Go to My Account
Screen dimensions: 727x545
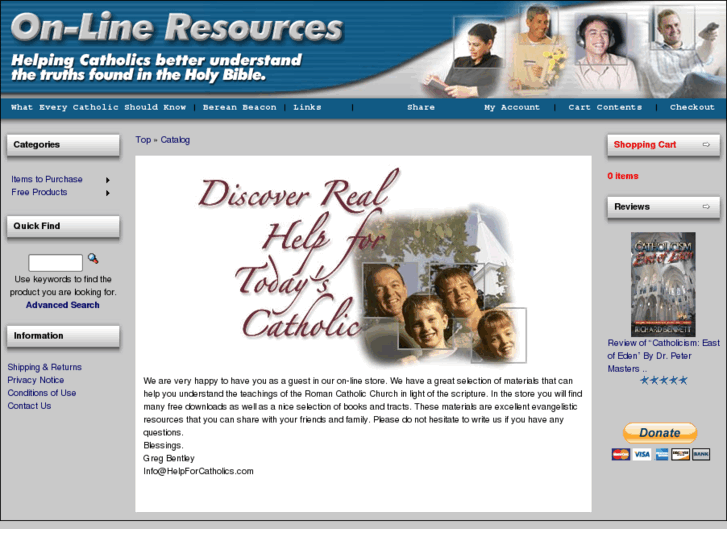click(x=512, y=107)
